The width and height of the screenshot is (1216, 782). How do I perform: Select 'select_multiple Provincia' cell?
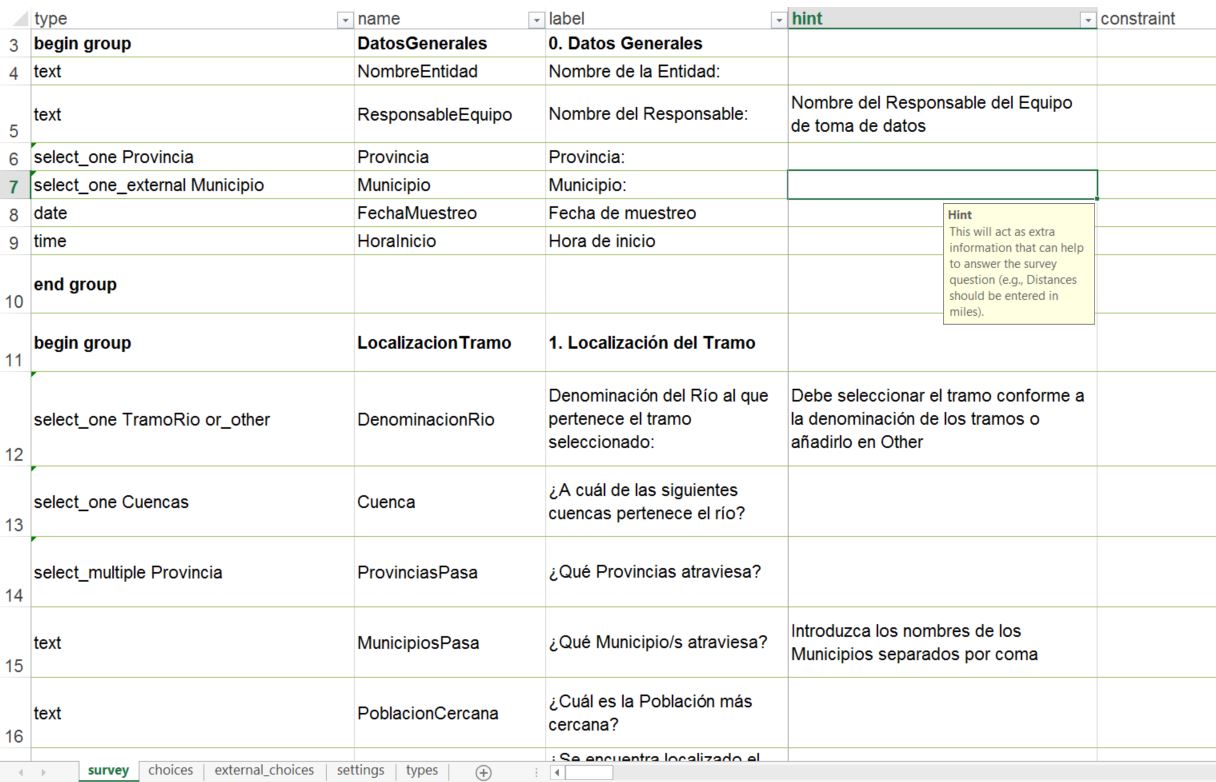[x=192, y=572]
